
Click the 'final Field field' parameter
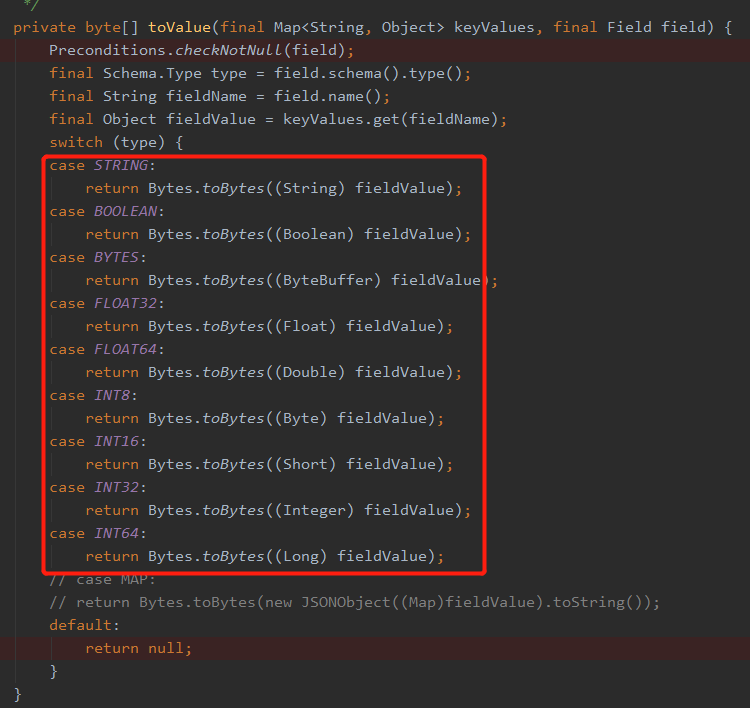[x=629, y=27]
